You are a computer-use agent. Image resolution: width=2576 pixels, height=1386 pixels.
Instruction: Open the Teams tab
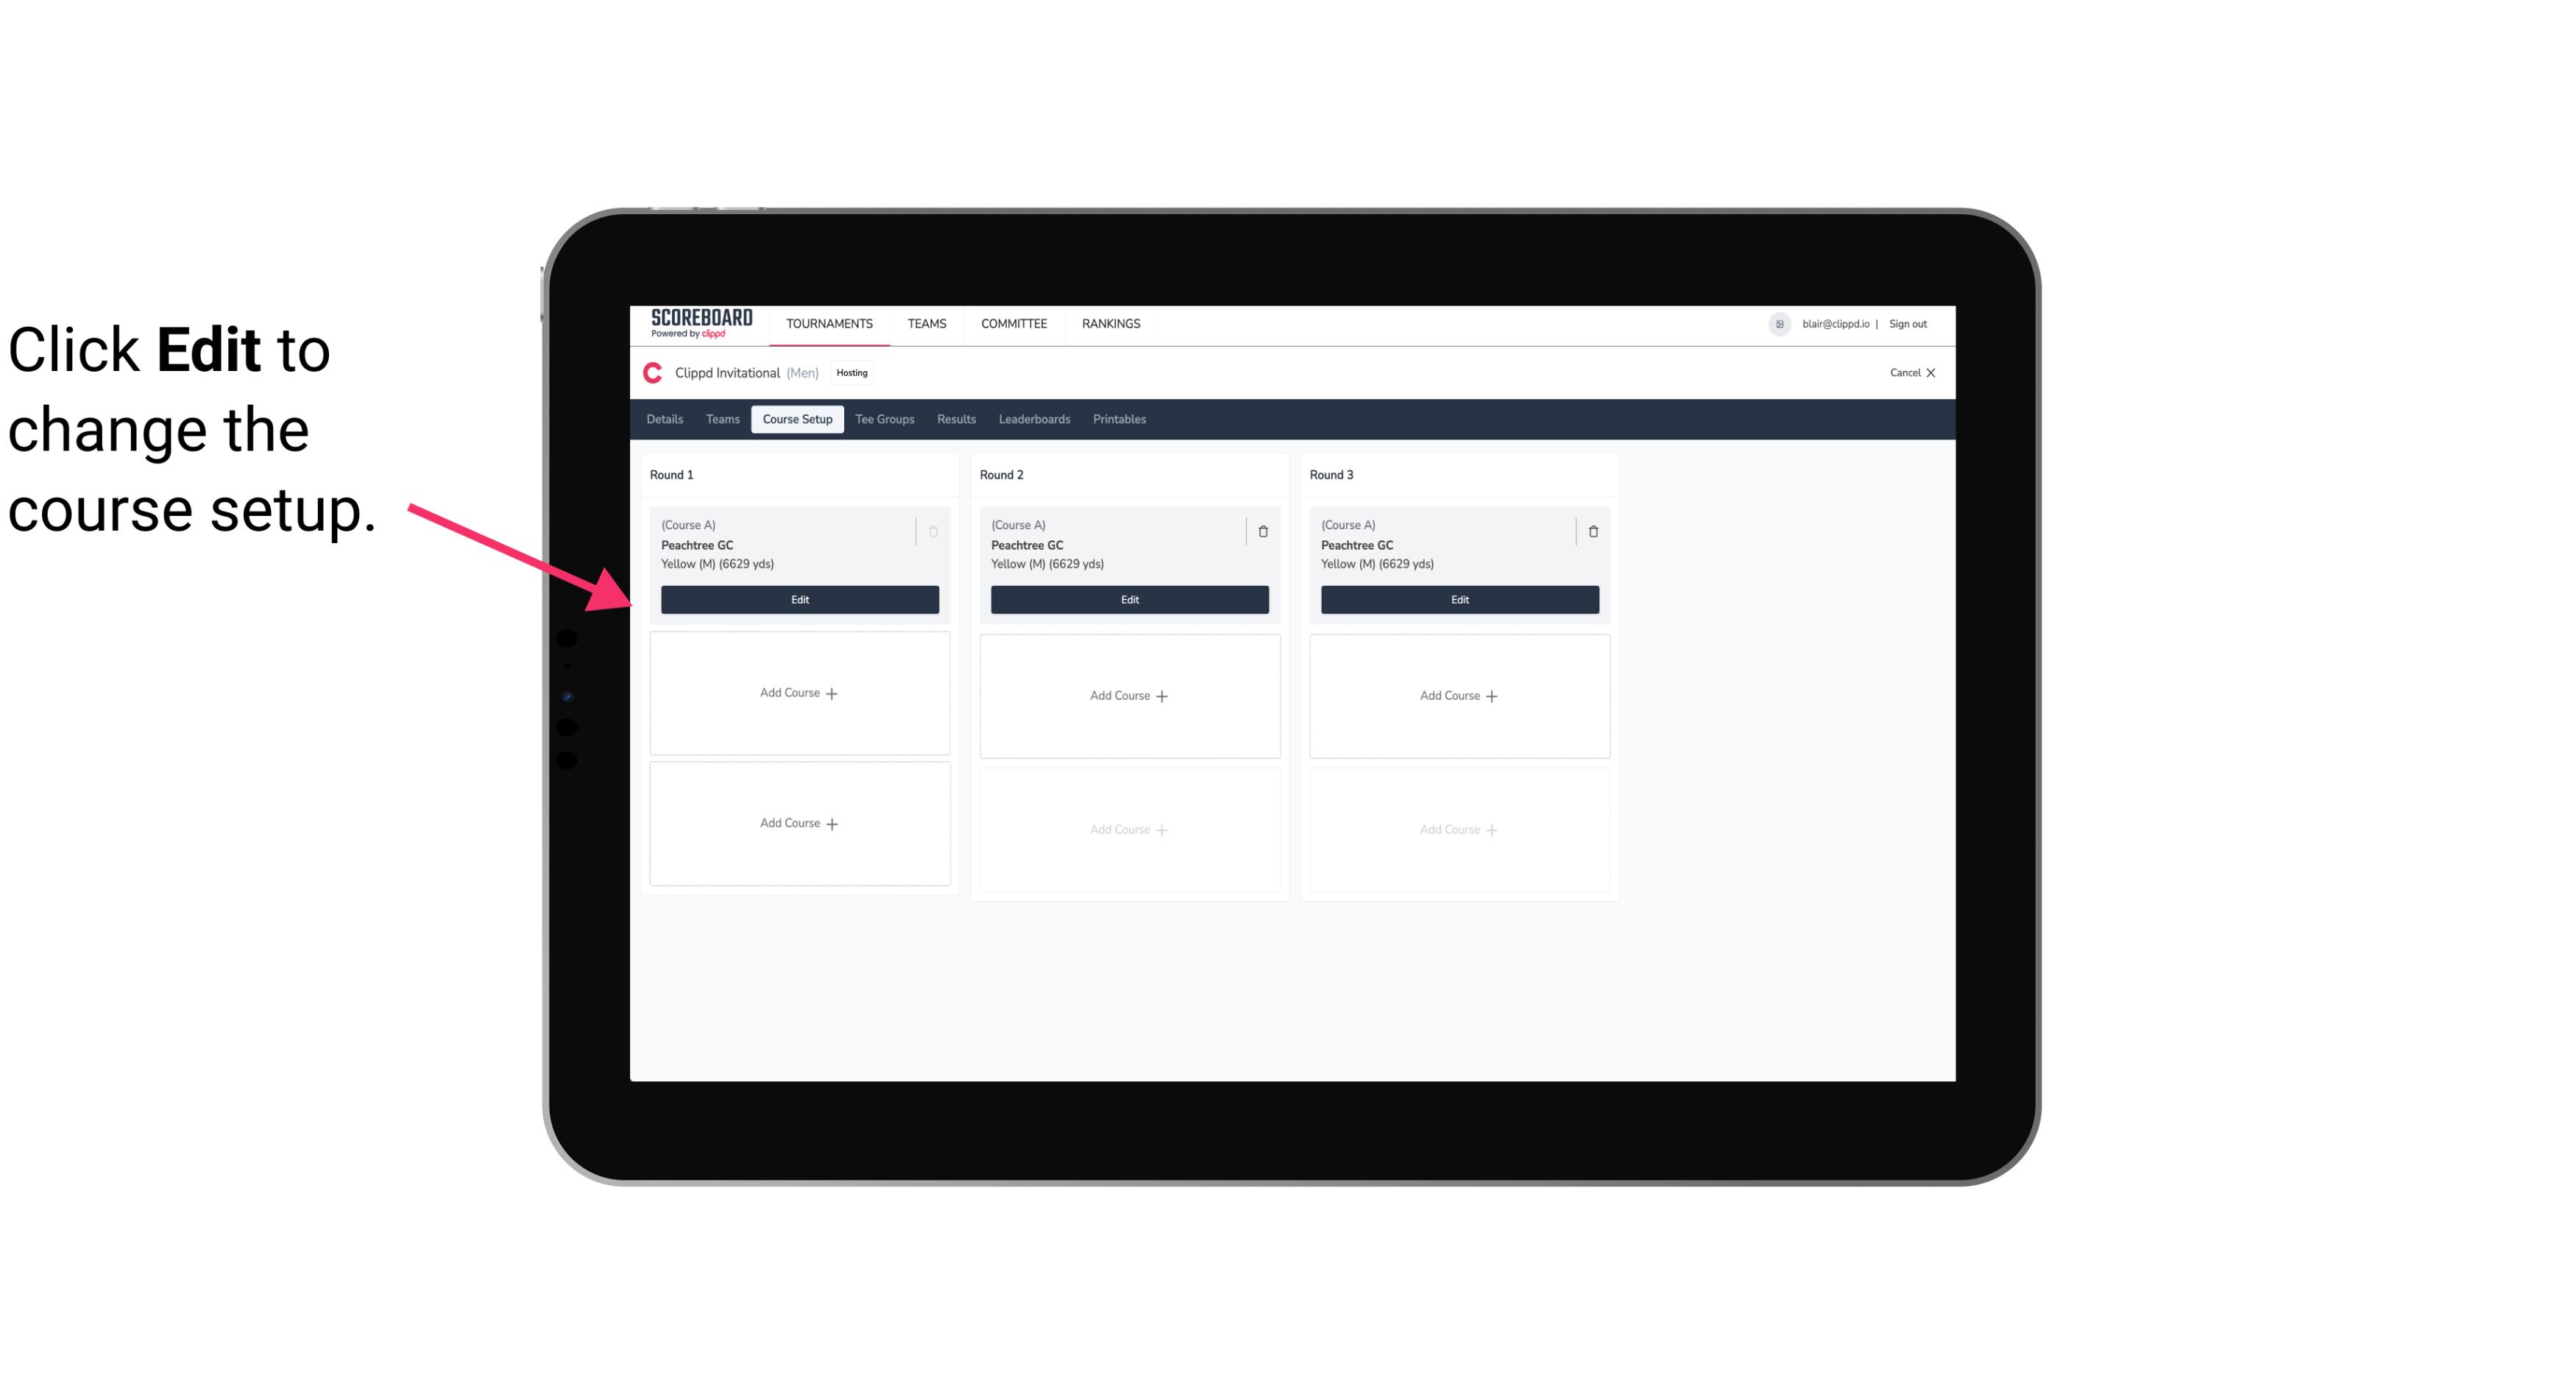pos(720,418)
